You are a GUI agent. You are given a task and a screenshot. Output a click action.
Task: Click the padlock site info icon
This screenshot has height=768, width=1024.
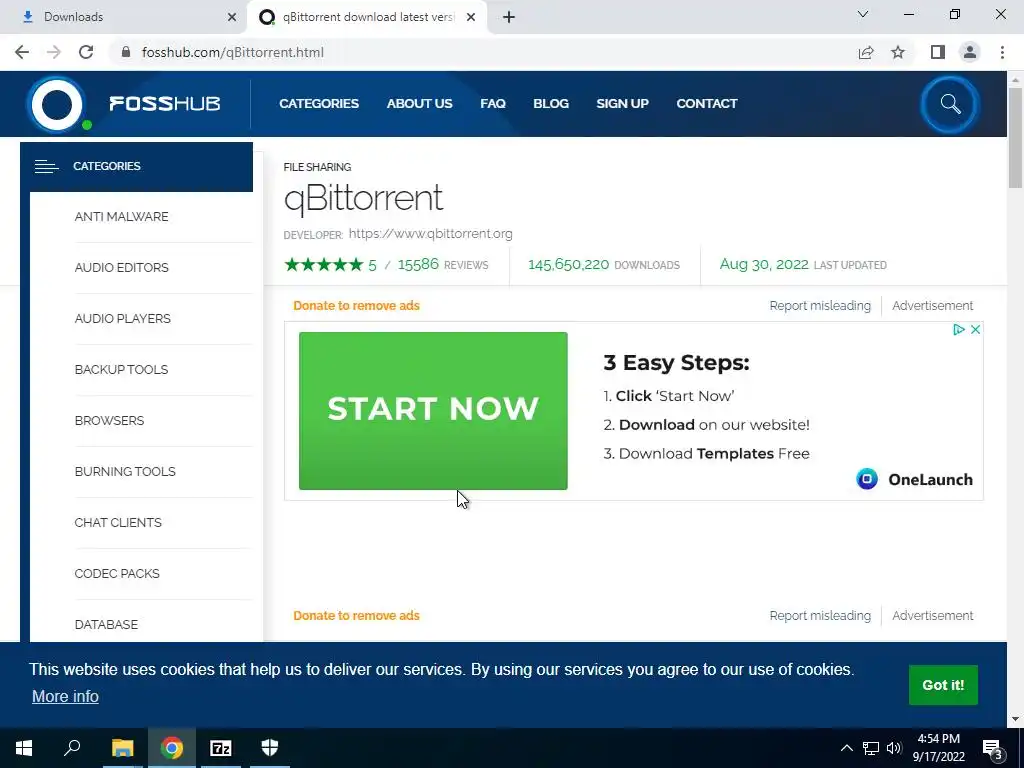126,52
